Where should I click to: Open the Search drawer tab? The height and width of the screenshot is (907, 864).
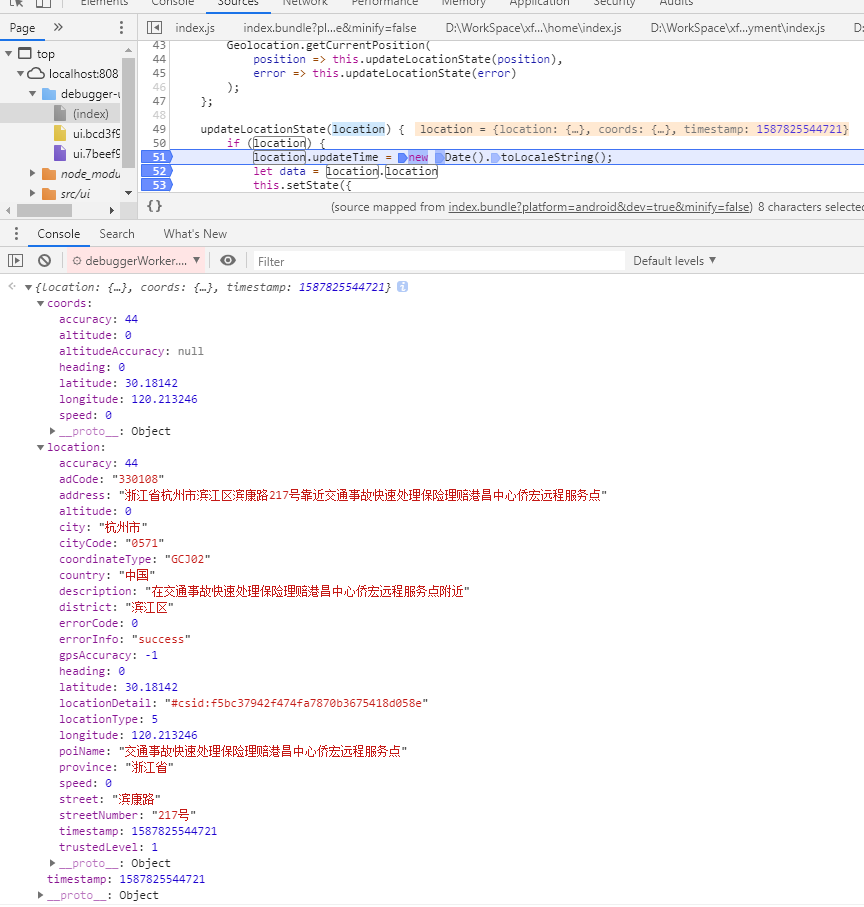117,234
